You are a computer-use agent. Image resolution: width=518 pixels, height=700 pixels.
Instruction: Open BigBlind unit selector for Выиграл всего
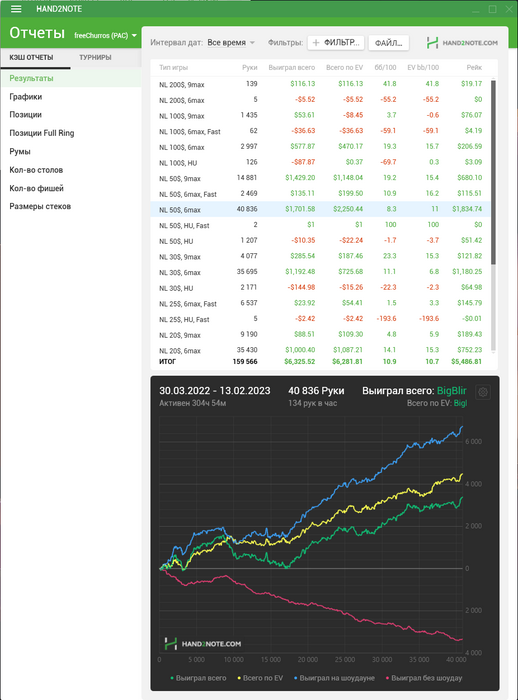(x=451, y=391)
